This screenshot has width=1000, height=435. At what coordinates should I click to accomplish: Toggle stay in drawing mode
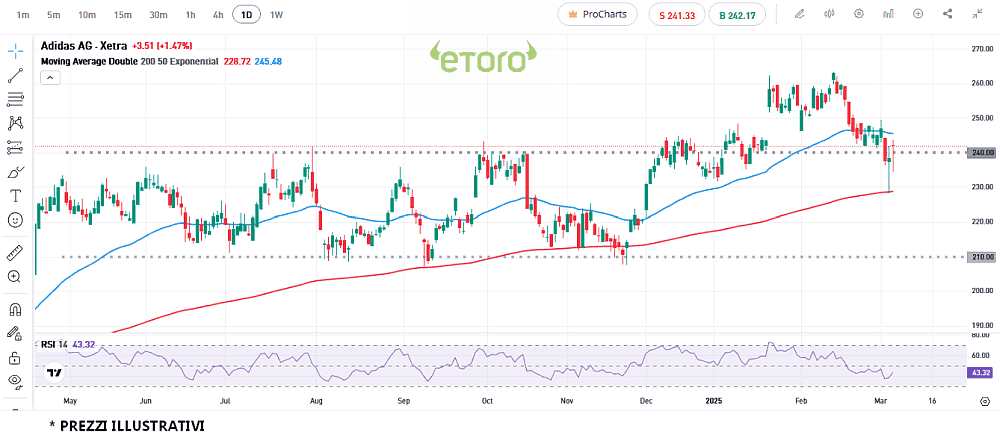coord(15,334)
